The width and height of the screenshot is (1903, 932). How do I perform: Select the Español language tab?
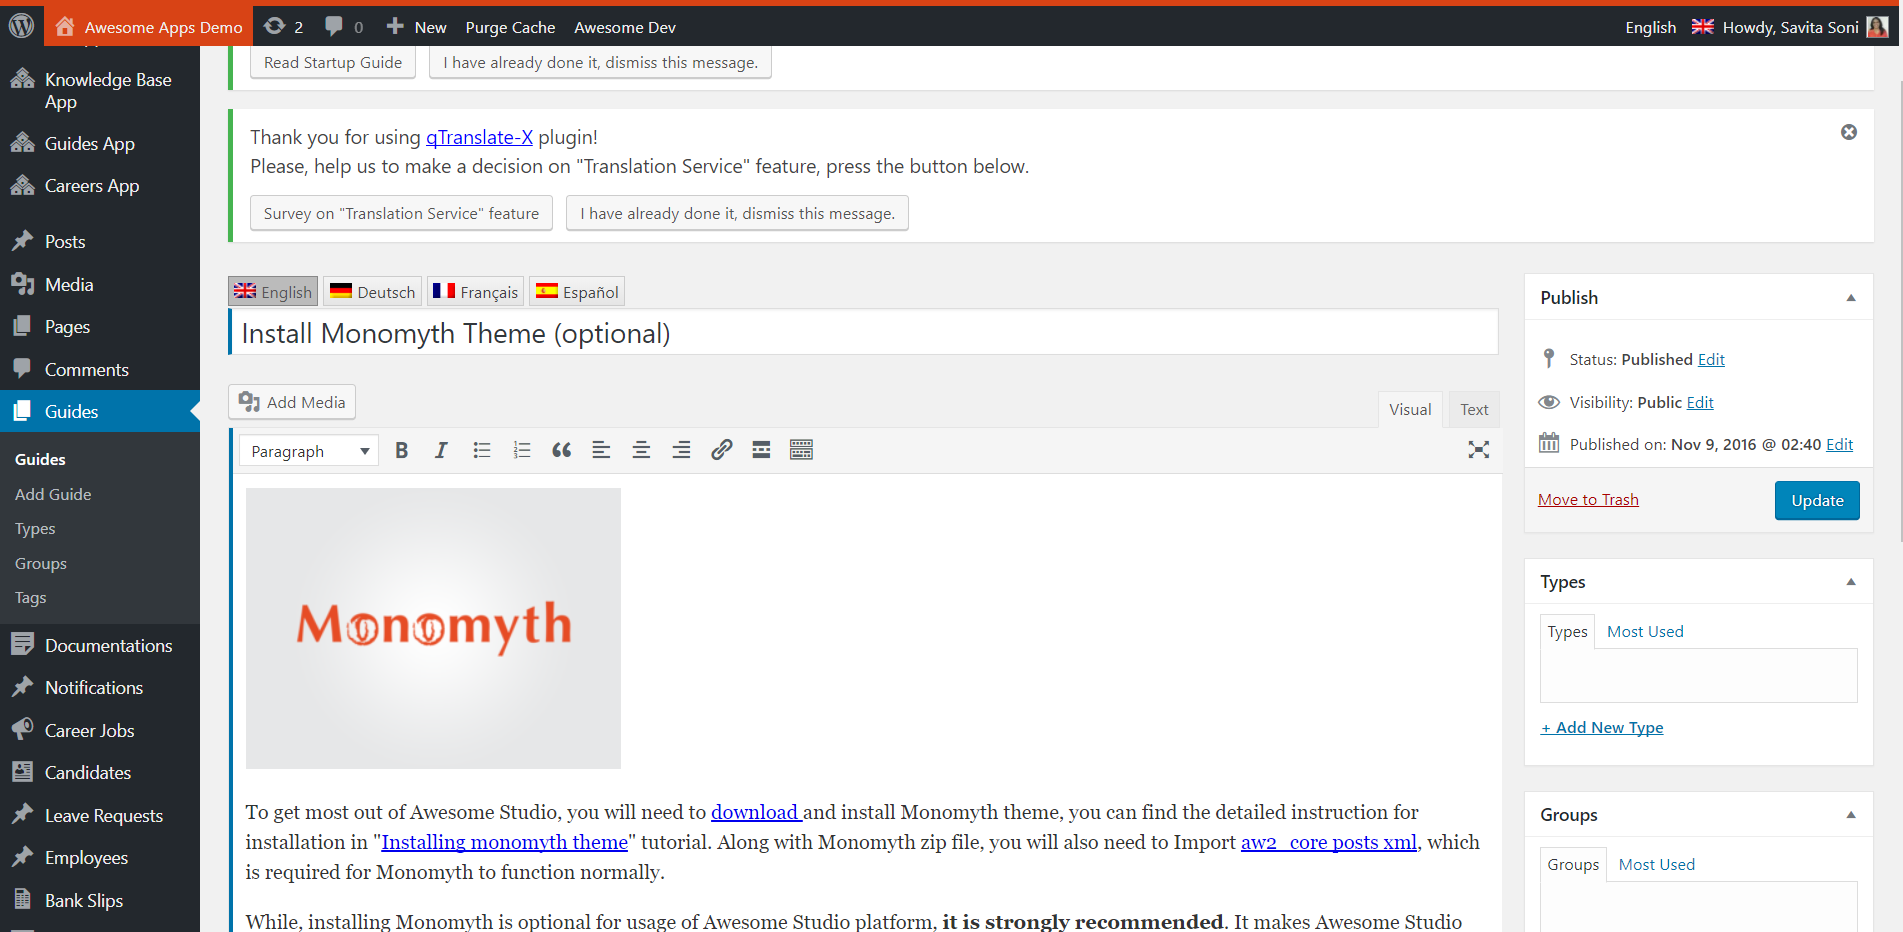pyautogui.click(x=577, y=292)
